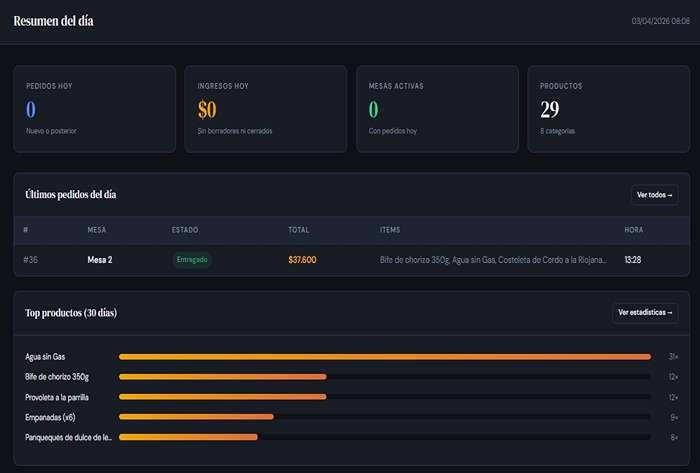Viewport: 700px width, 473px height.
Task: Click the "Resumen del día" page title
Action: [53, 21]
